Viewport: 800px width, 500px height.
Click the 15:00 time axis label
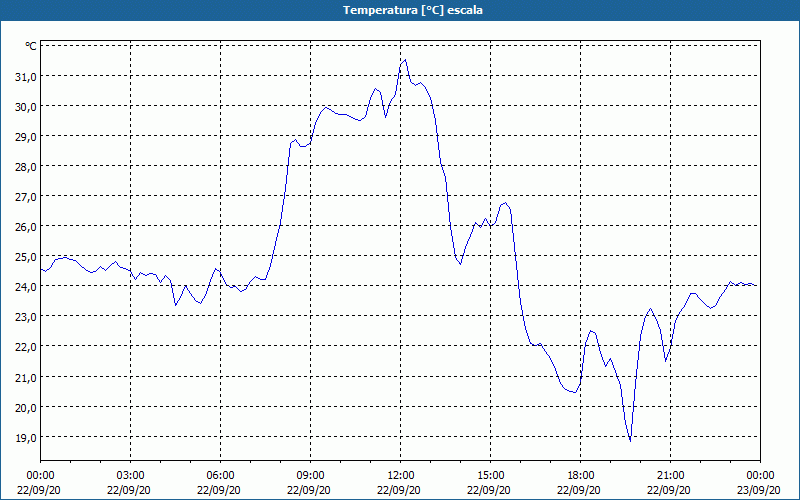coord(490,476)
